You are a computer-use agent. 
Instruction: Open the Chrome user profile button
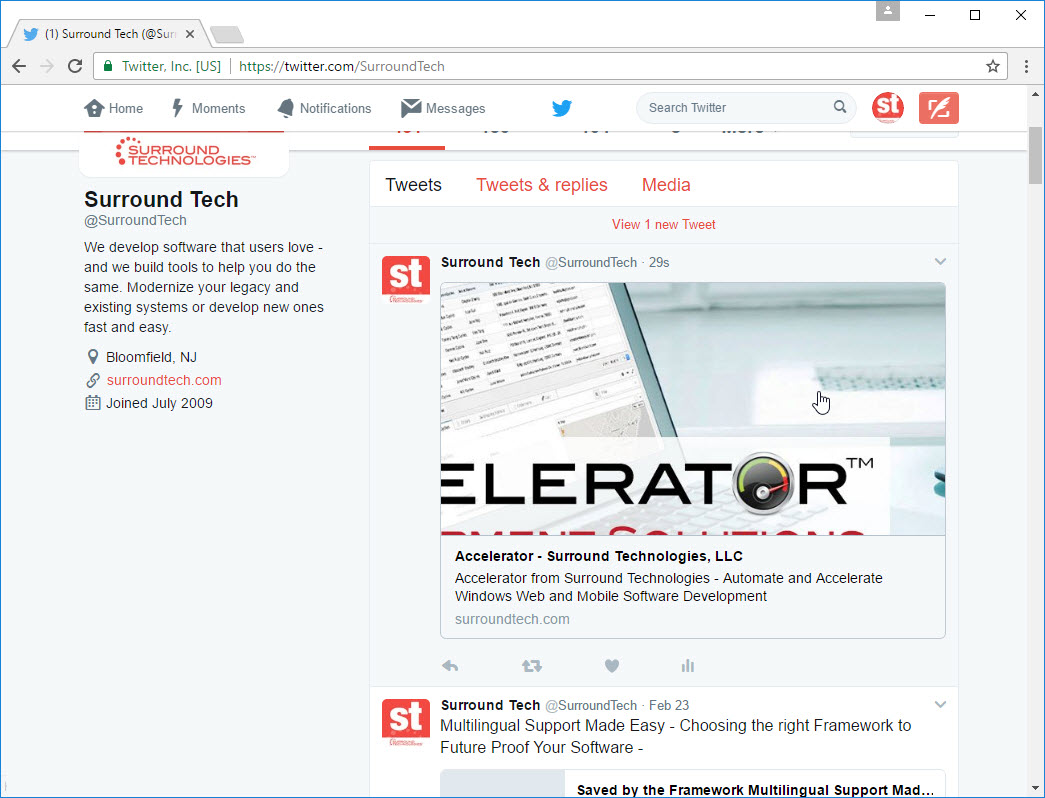(888, 11)
